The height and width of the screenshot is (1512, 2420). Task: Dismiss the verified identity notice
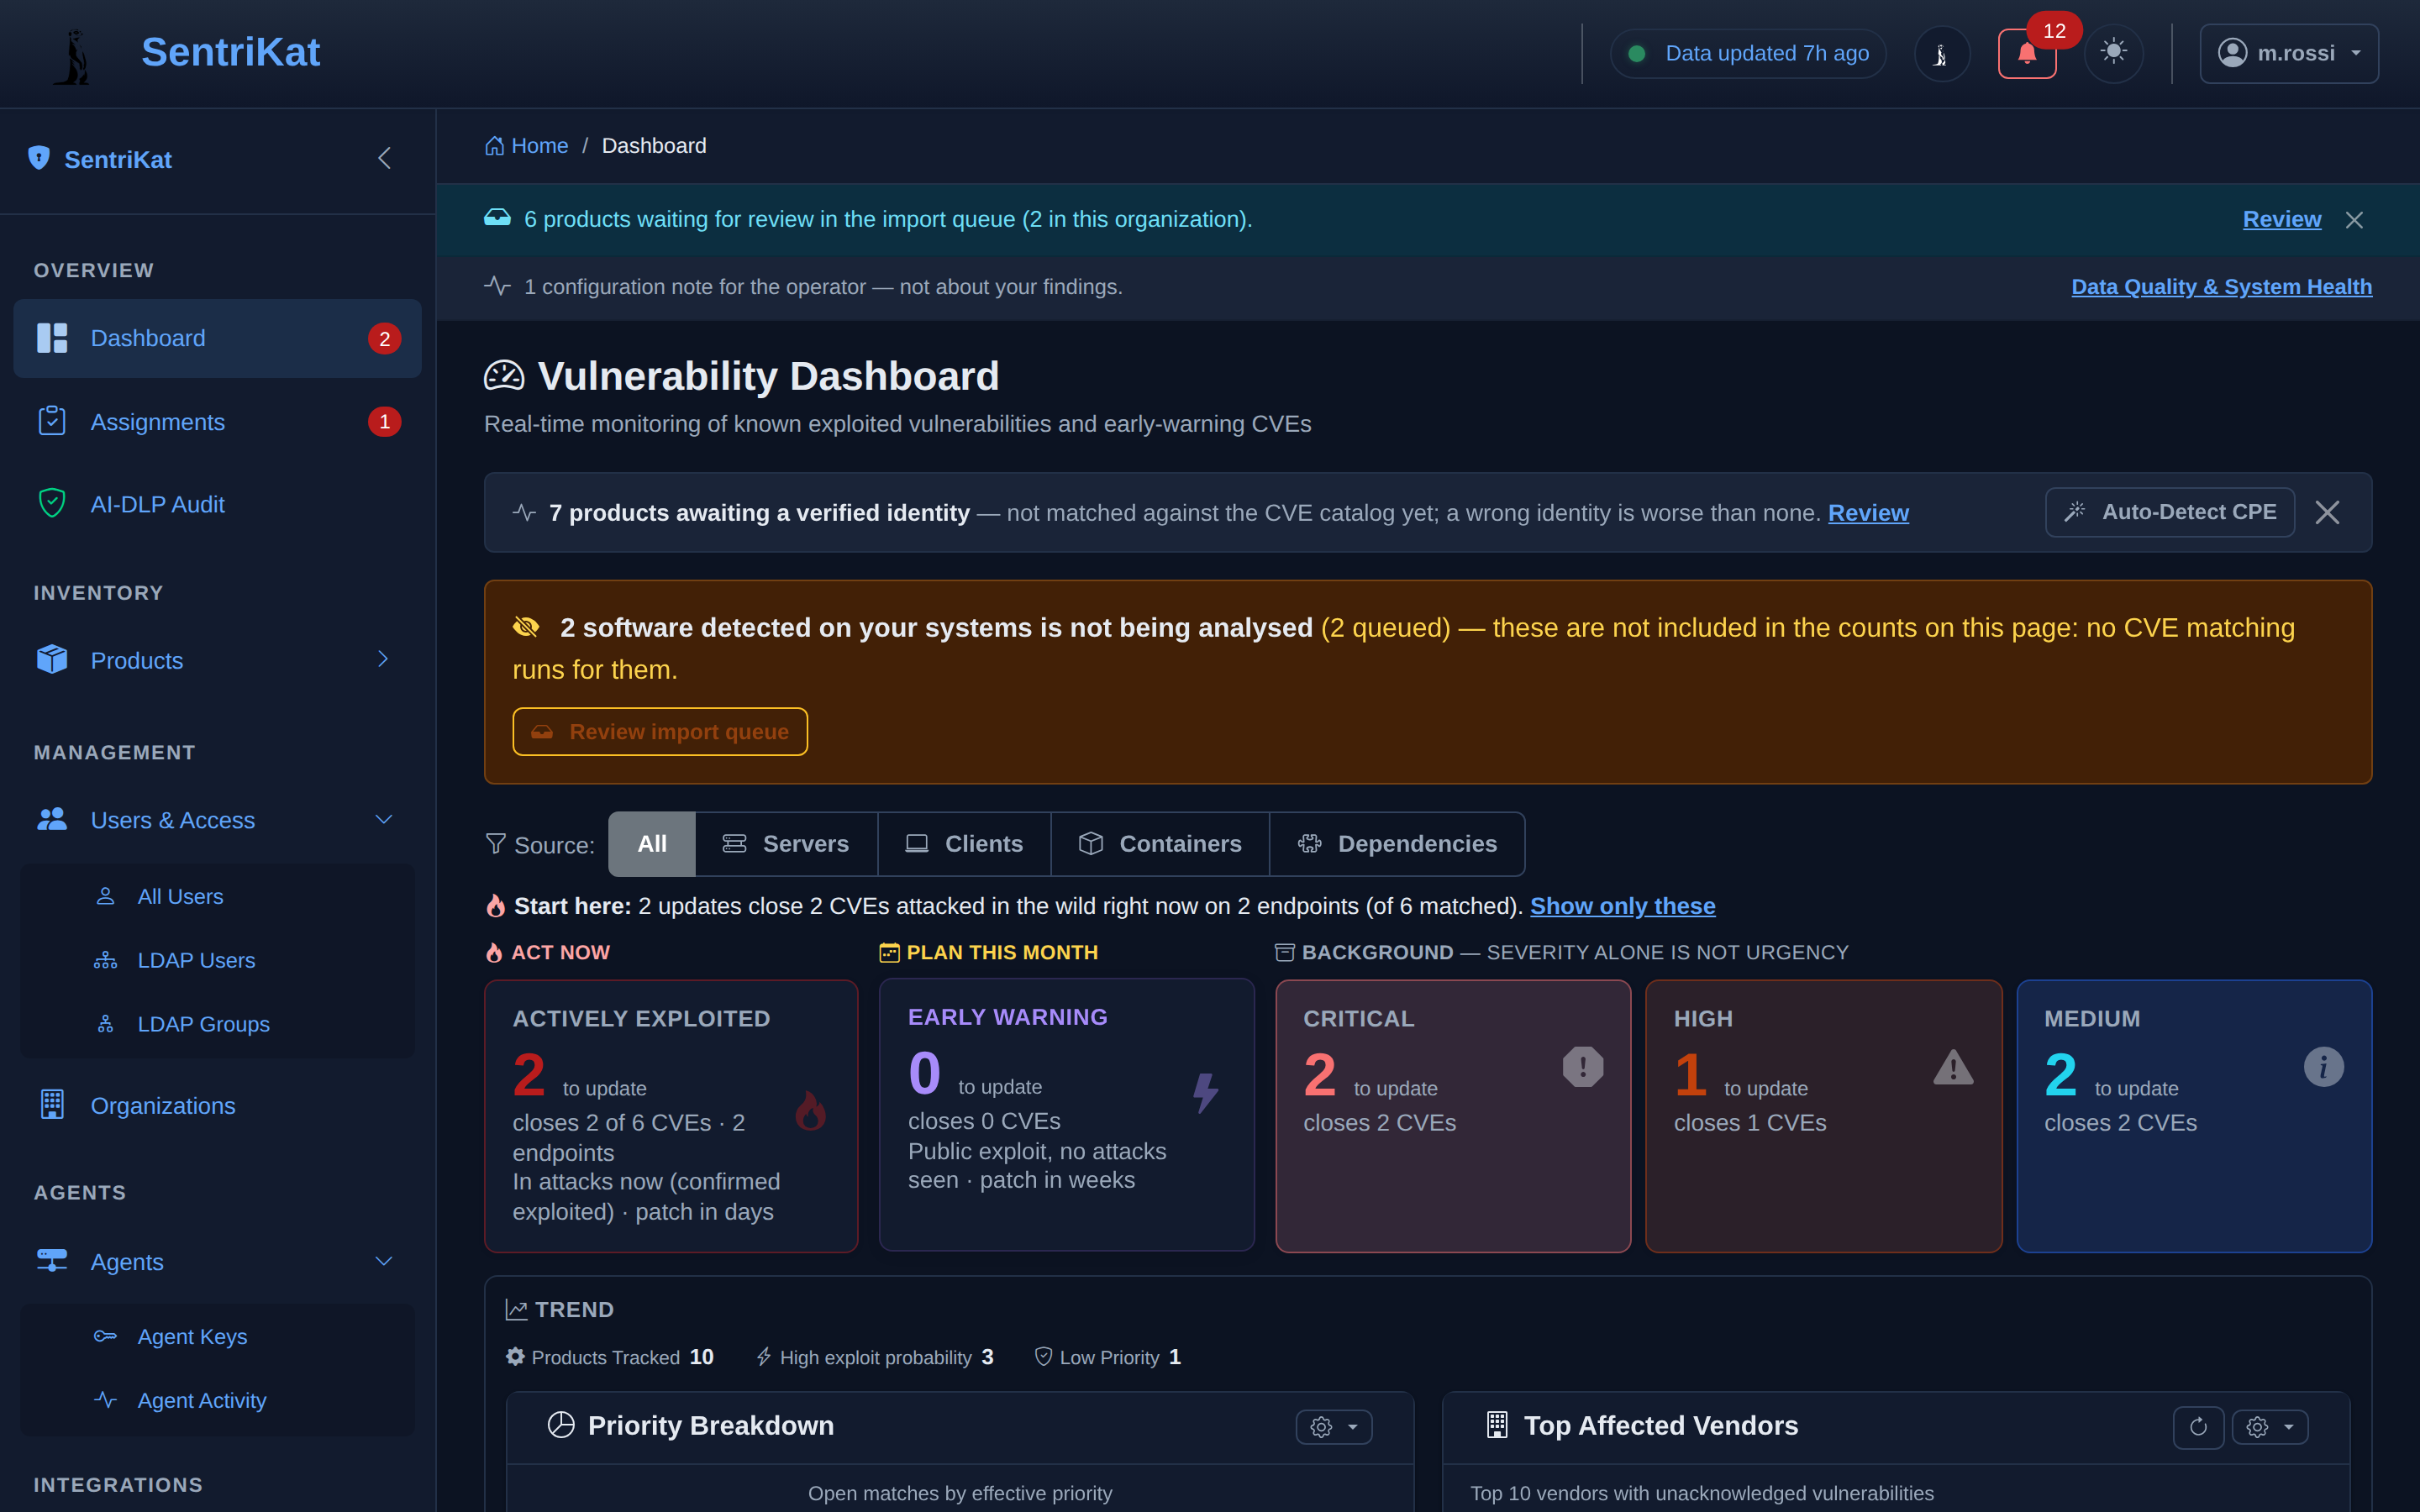[x=2327, y=512]
